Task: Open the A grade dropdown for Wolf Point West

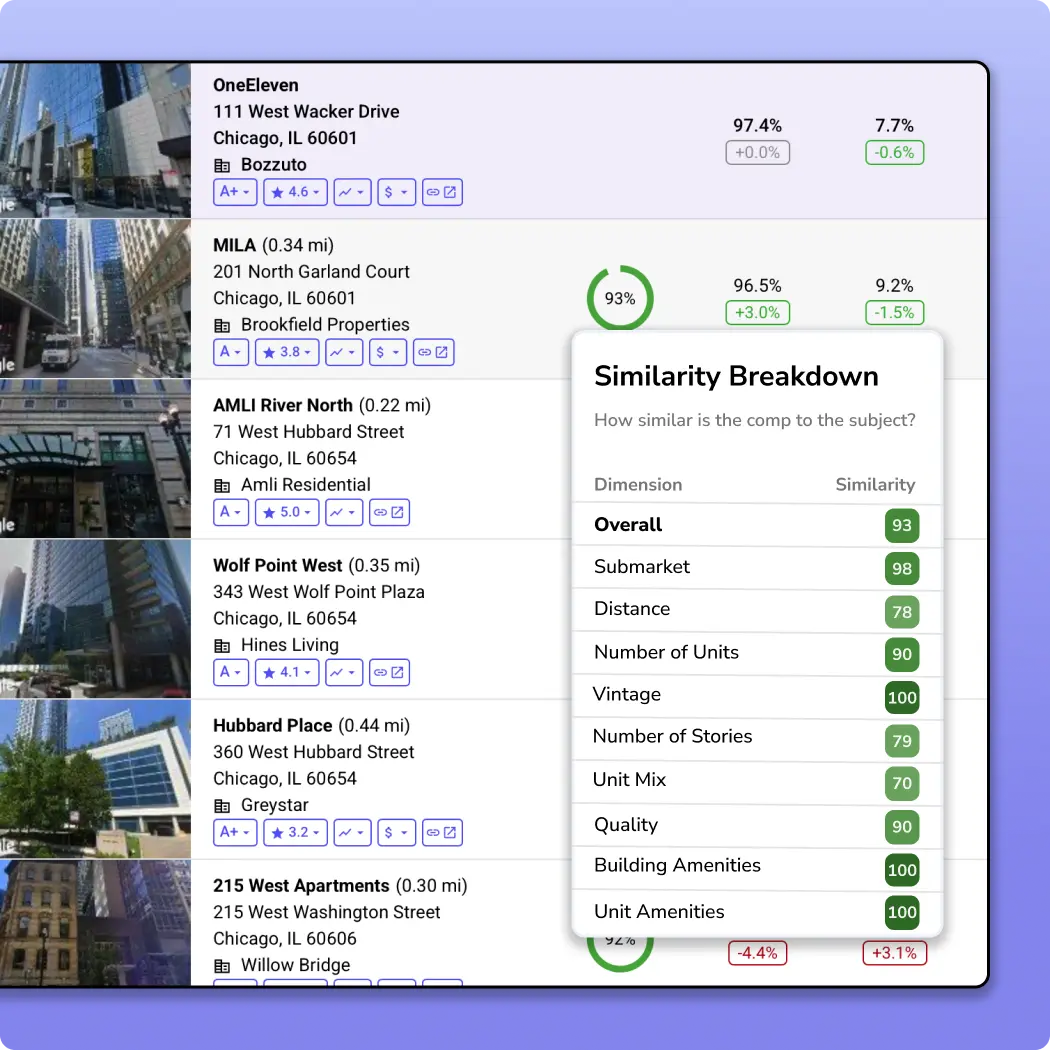Action: (x=231, y=672)
